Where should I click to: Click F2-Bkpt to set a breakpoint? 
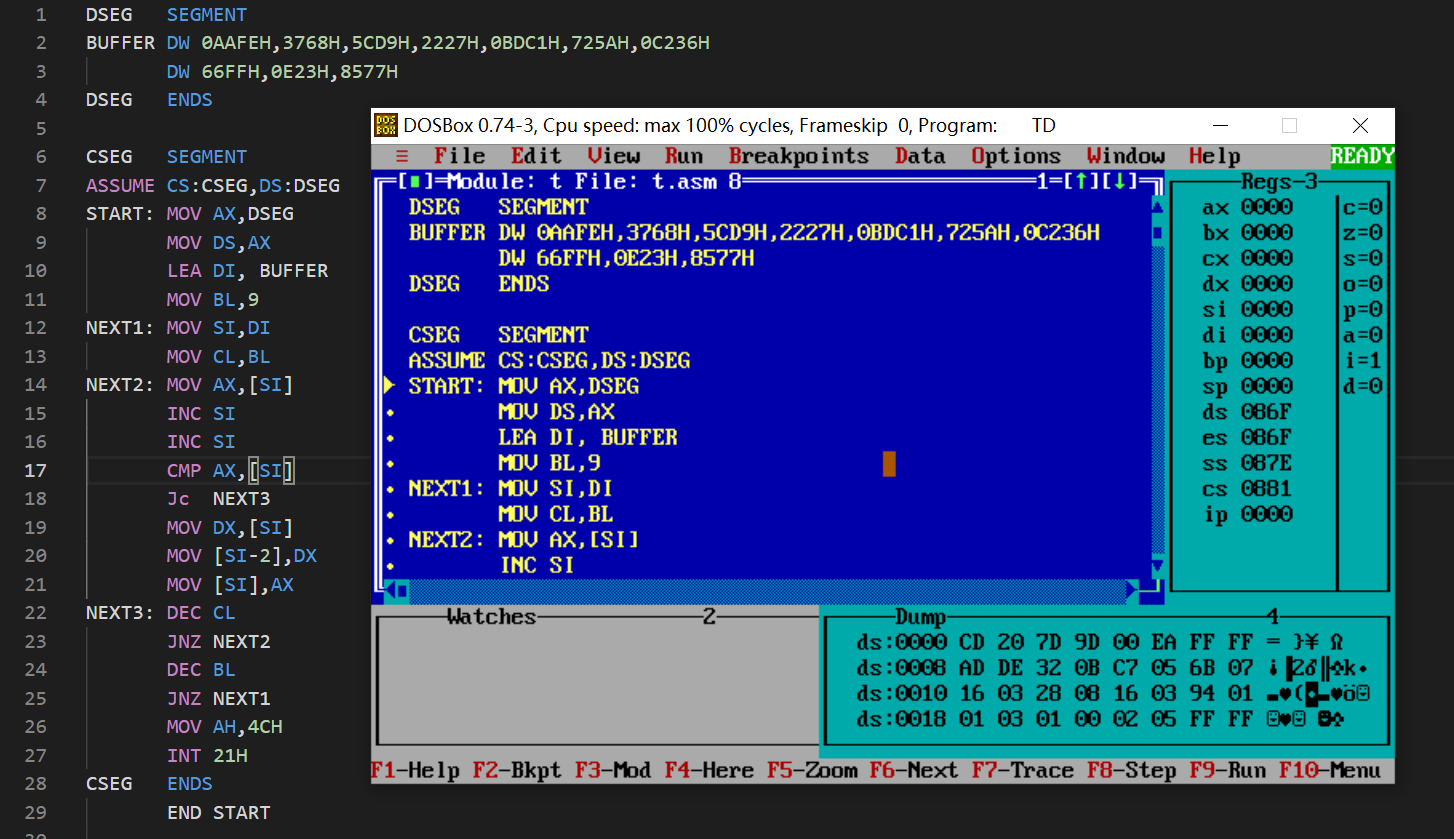[x=517, y=770]
